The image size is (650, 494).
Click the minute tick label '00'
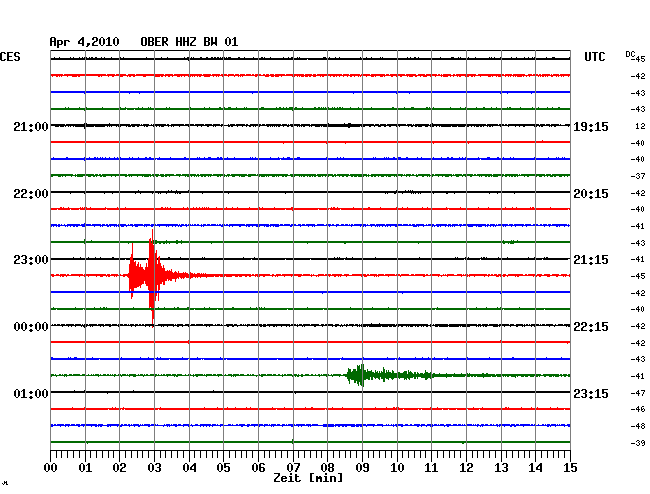click(x=51, y=467)
